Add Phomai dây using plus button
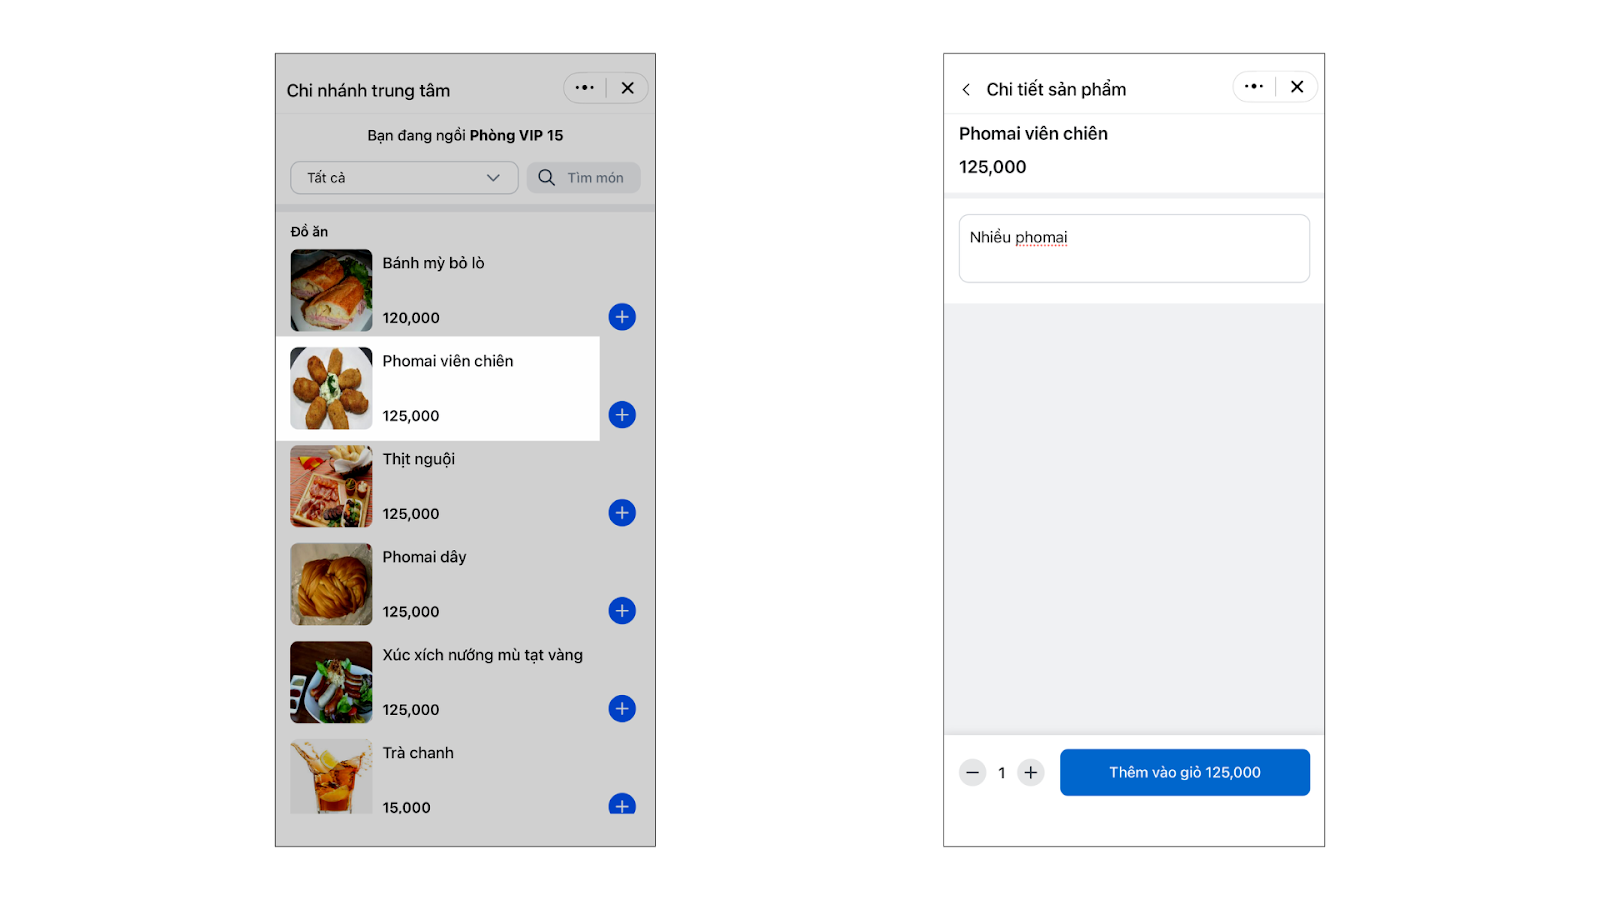Image resolution: width=1600 pixels, height=900 pixels. (x=622, y=611)
